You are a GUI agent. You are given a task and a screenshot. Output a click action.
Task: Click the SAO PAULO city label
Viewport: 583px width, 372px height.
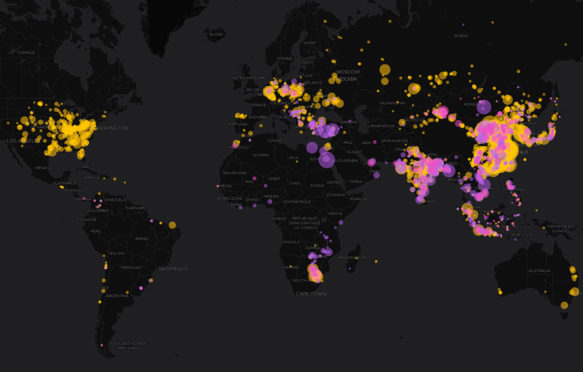click(173, 268)
